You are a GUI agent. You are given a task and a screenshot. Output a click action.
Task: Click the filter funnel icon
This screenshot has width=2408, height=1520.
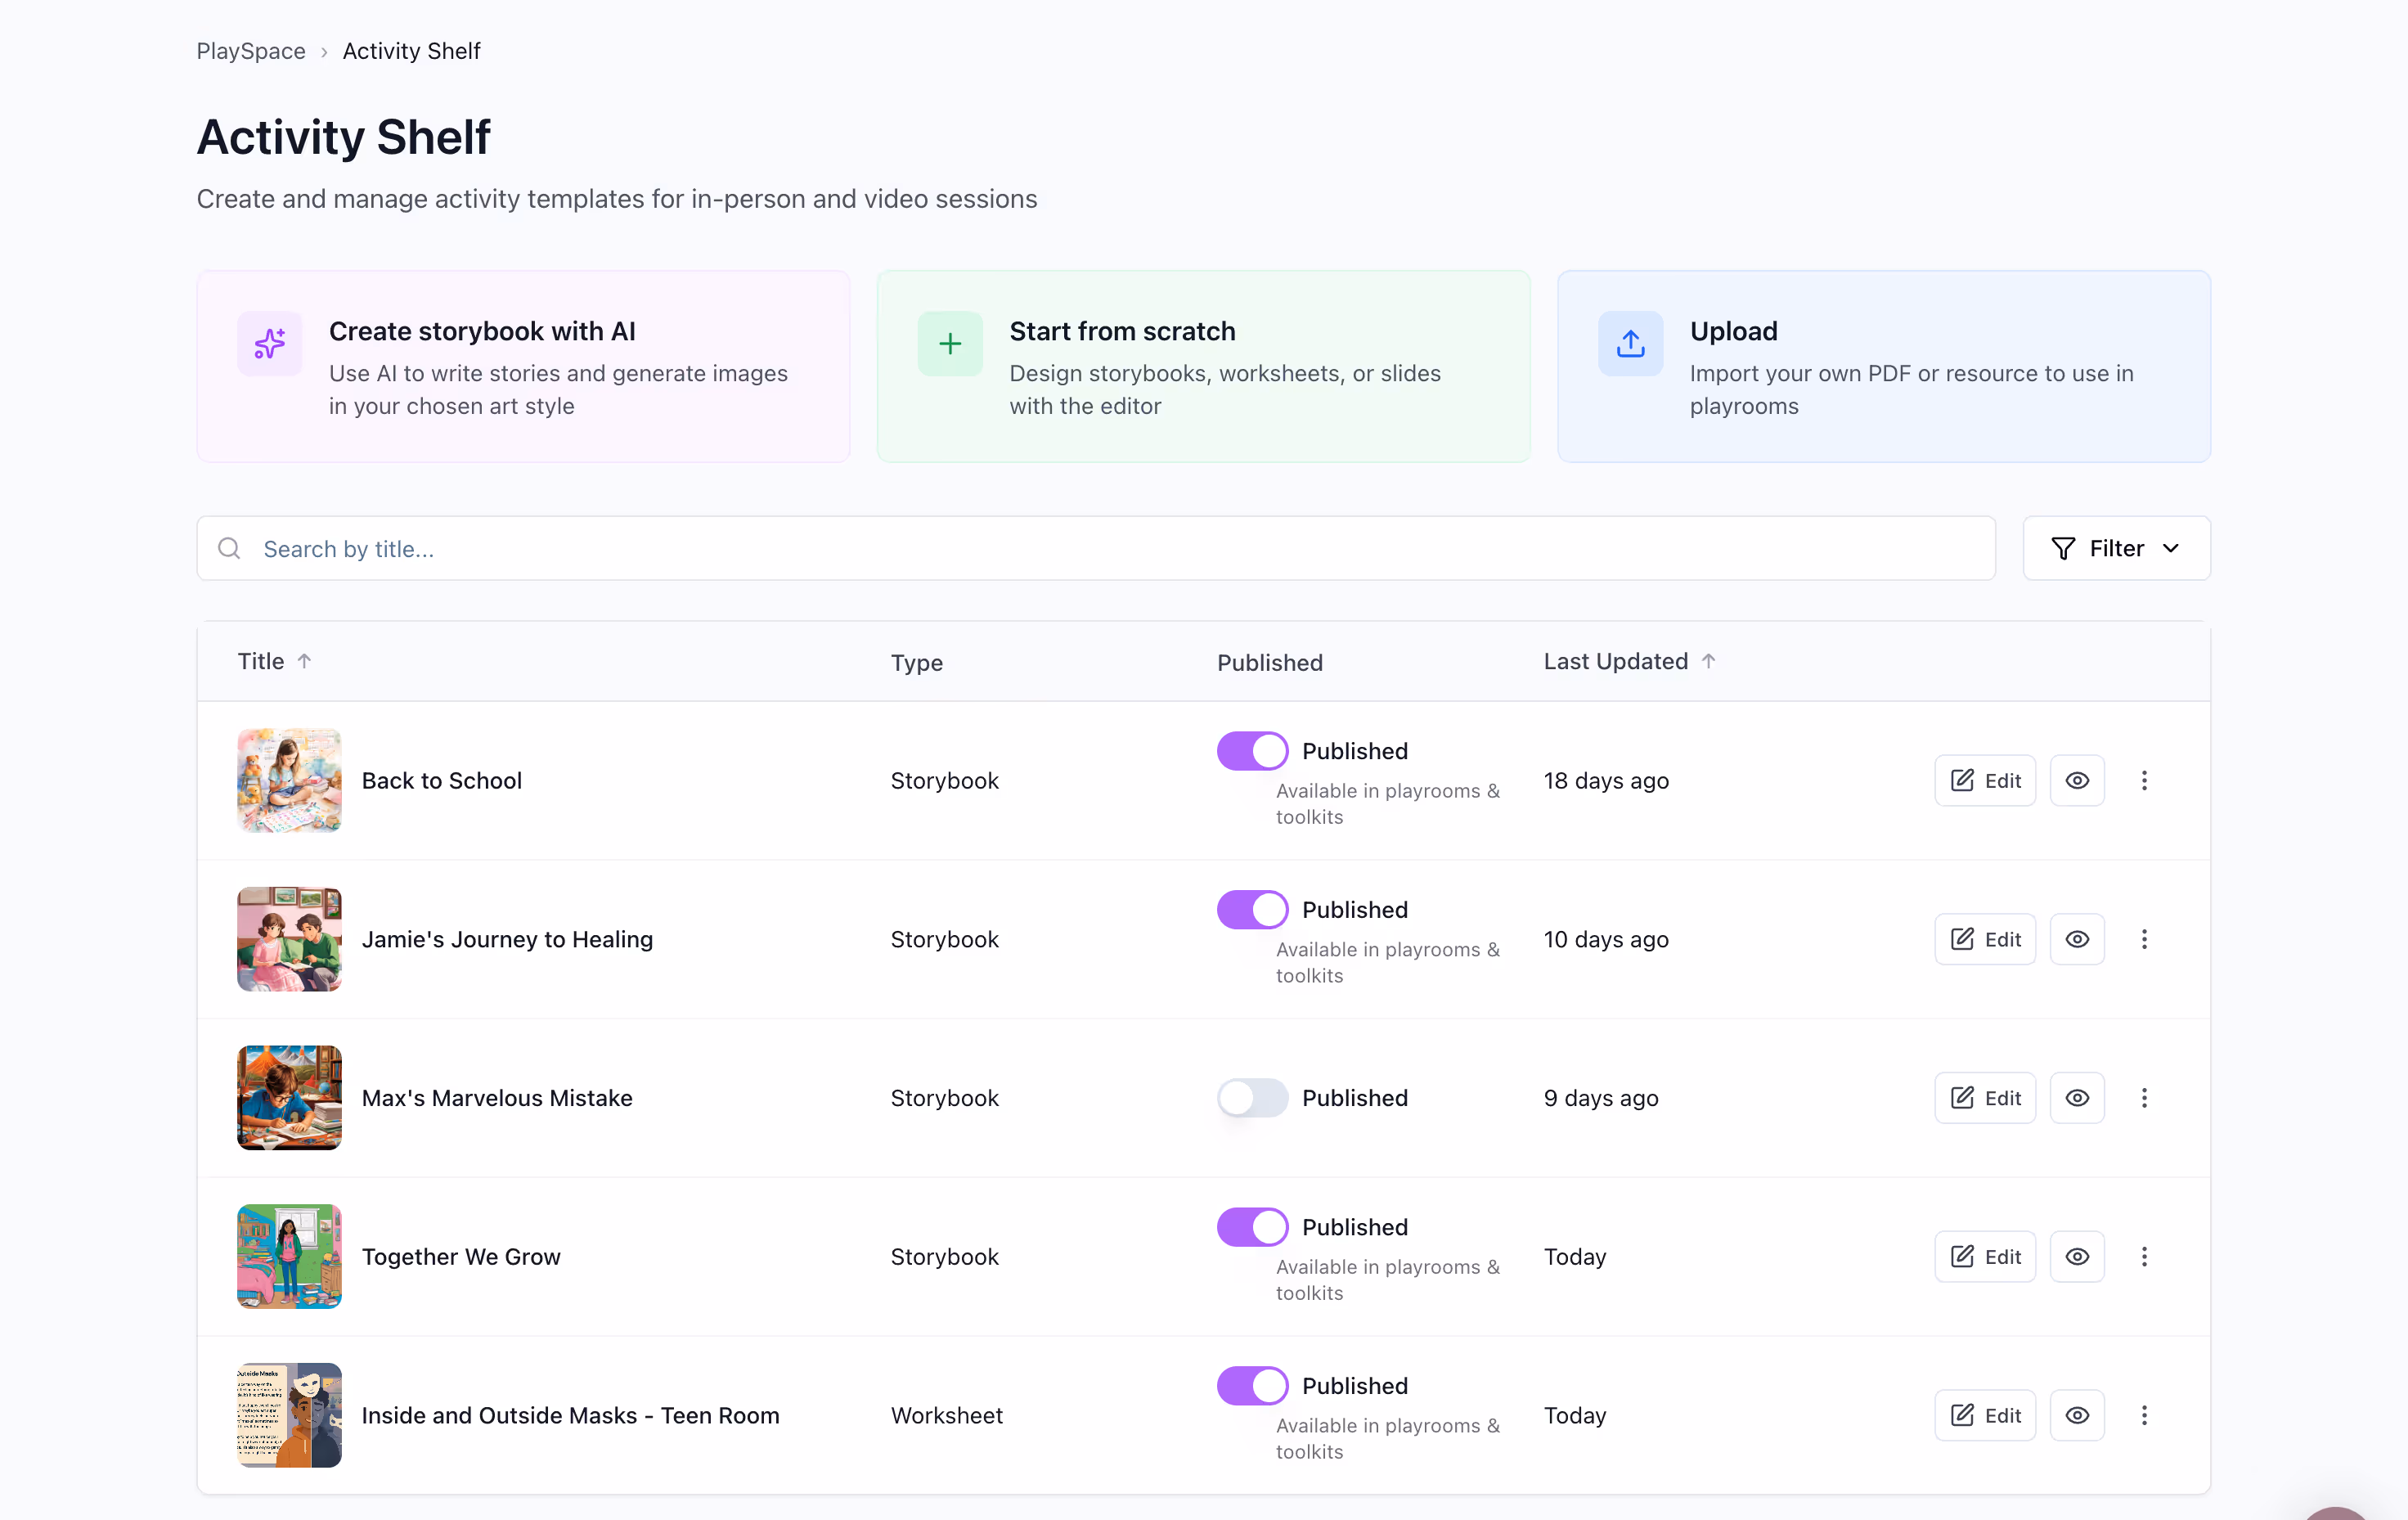coord(2062,548)
